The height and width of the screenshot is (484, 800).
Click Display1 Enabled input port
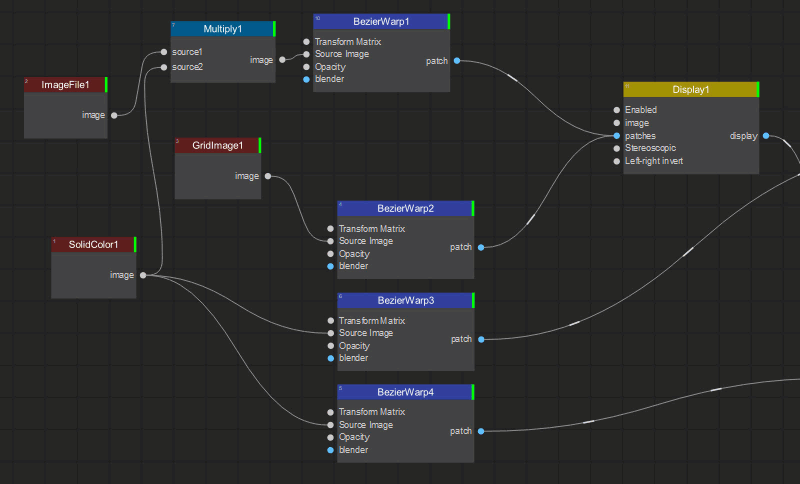pos(617,110)
